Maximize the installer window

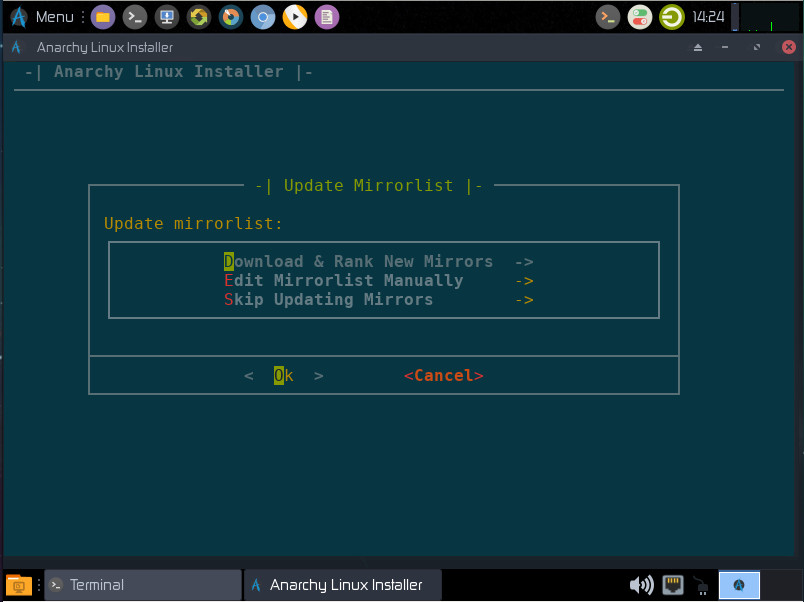pyautogui.click(x=757, y=47)
